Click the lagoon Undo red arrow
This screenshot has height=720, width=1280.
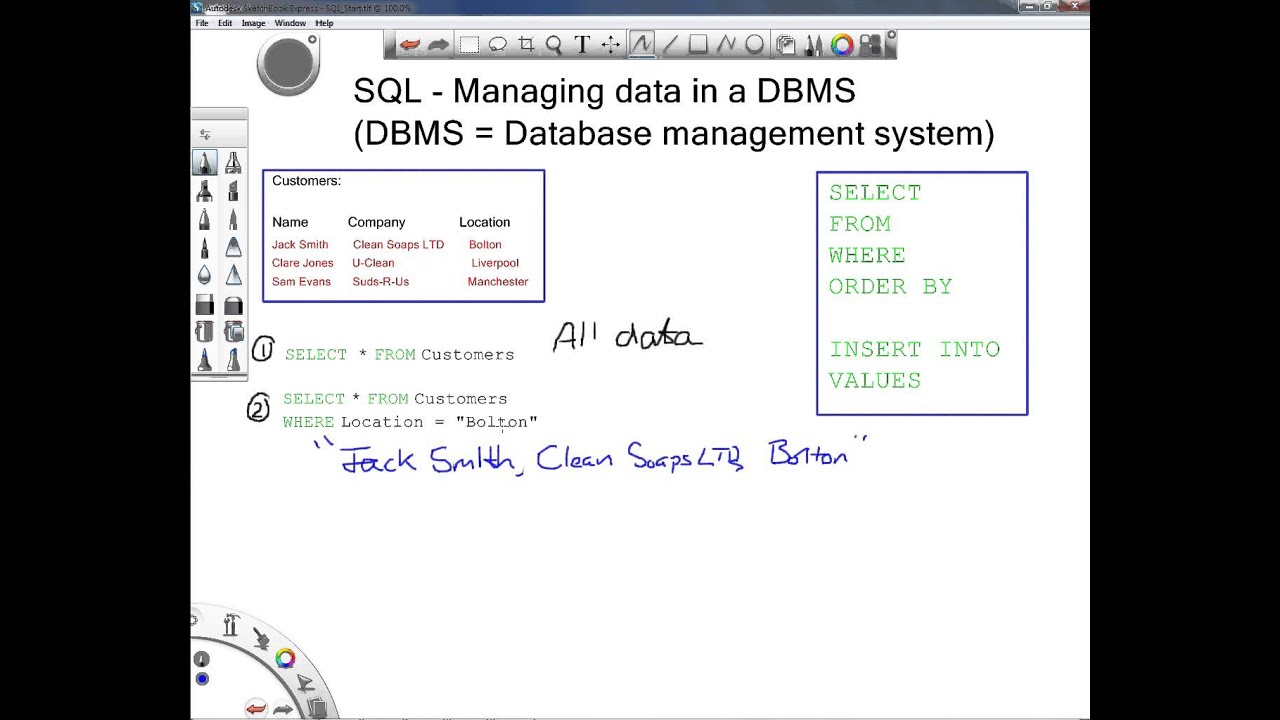coord(256,708)
